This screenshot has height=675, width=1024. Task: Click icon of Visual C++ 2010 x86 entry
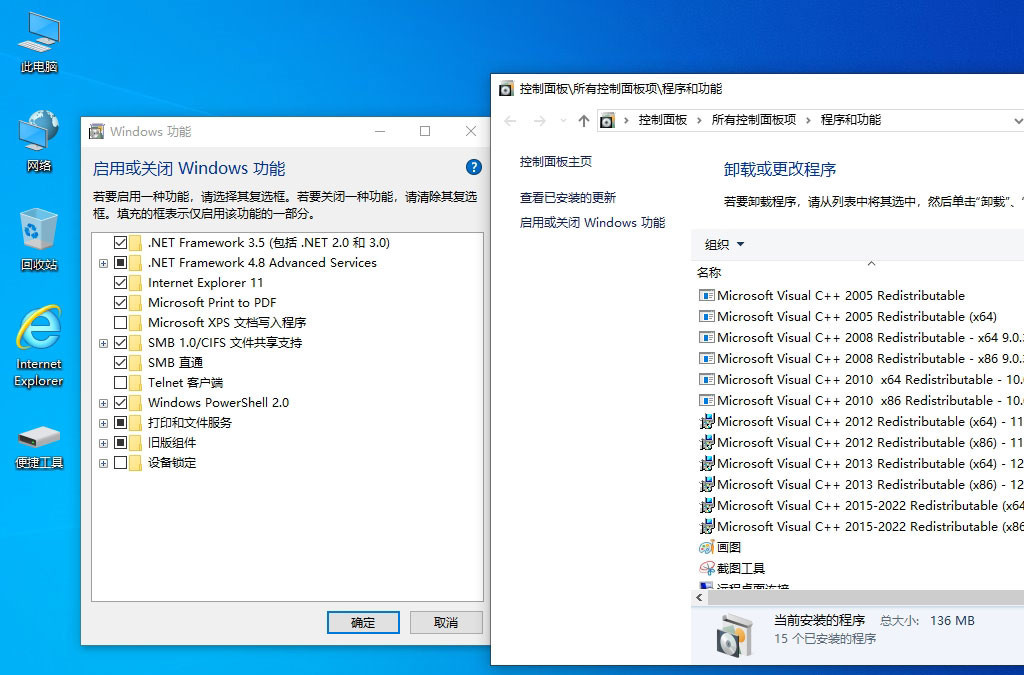[707, 400]
